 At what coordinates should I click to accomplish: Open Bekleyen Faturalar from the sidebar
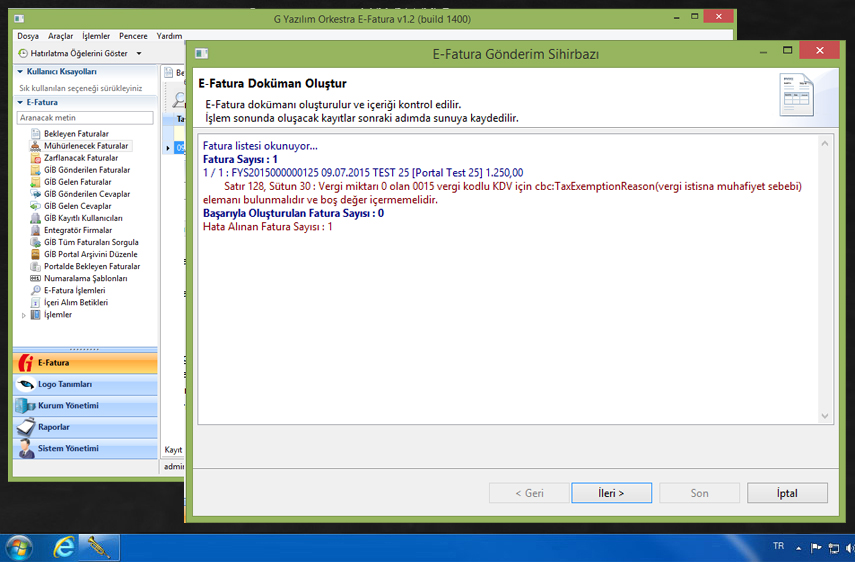click(x=76, y=134)
